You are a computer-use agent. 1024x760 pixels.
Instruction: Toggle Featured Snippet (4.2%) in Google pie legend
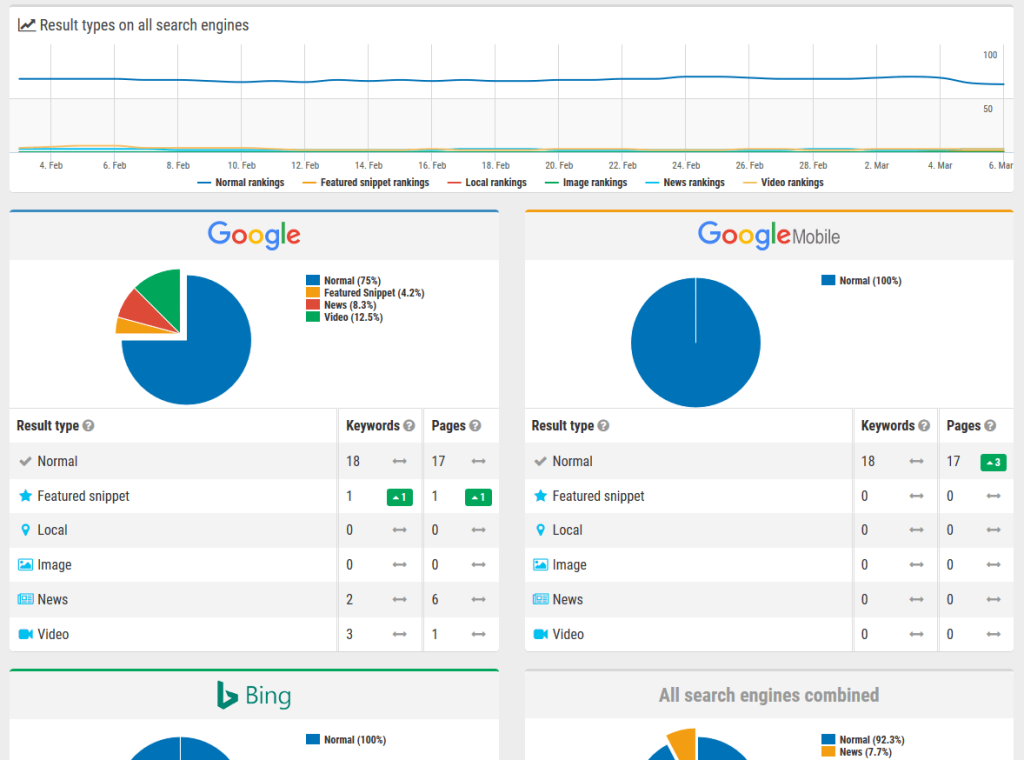point(365,293)
